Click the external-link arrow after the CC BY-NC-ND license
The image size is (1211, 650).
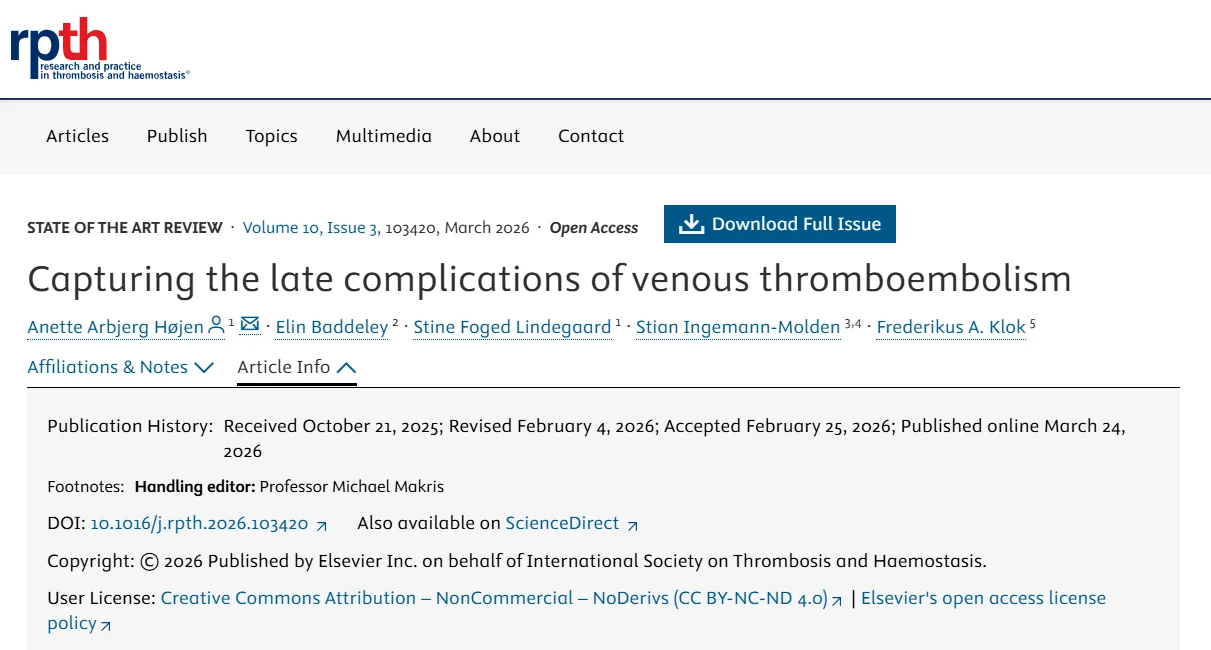(839, 599)
